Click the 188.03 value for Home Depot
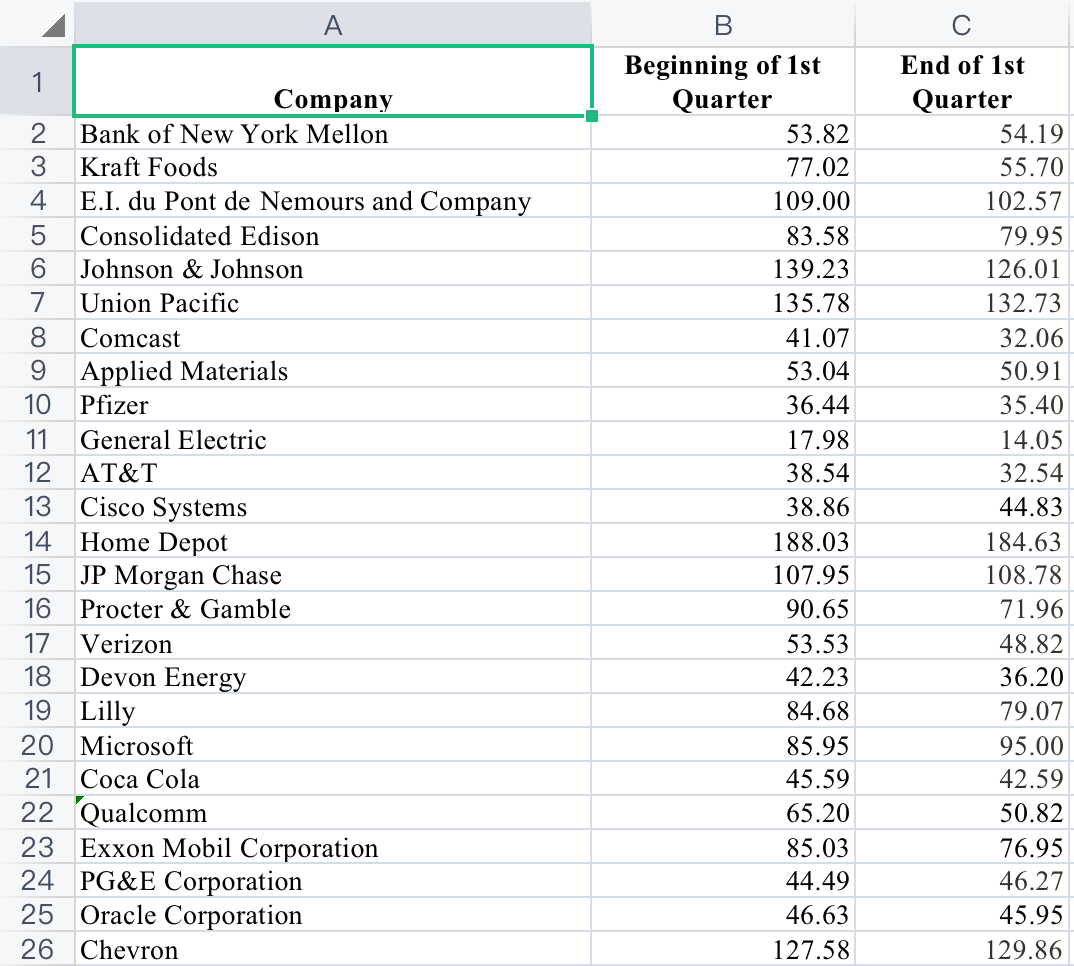 [722, 541]
